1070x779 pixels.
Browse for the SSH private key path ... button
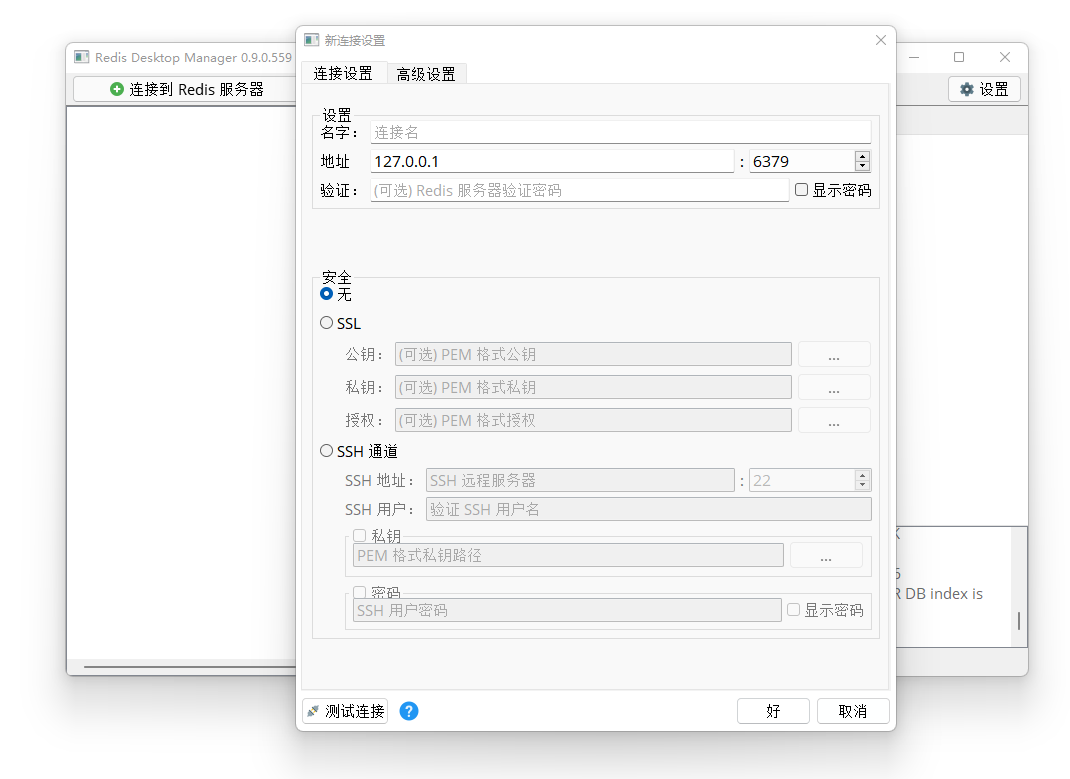click(826, 555)
